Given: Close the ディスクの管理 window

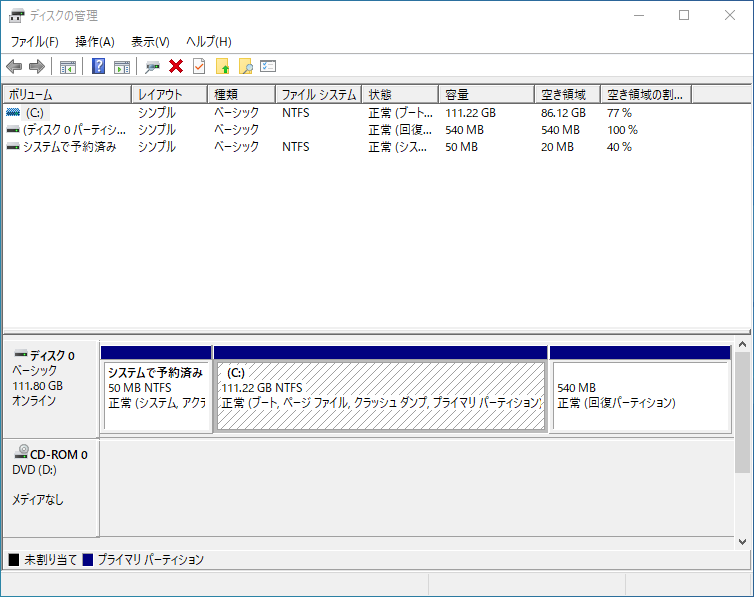Looking at the screenshot, I should [x=729, y=15].
